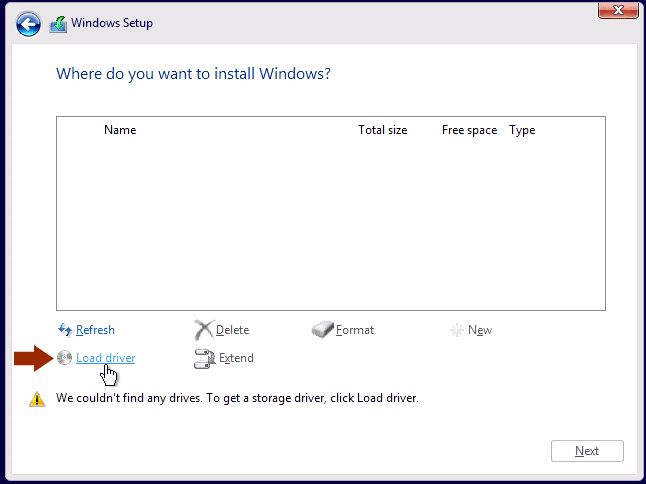Click the New starburst icon

pos(457,330)
